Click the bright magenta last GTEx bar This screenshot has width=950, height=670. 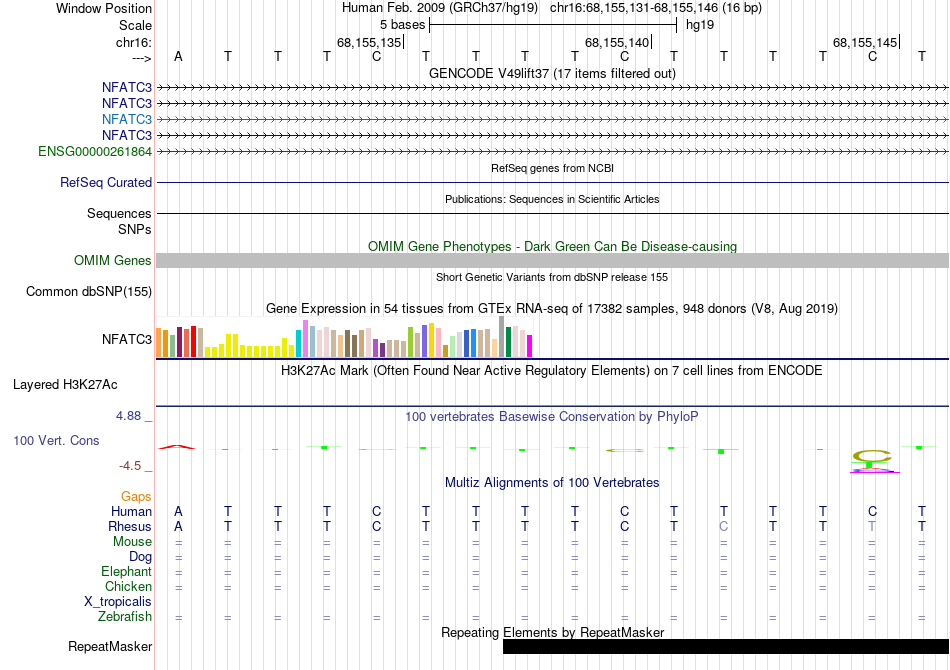[x=529, y=346]
